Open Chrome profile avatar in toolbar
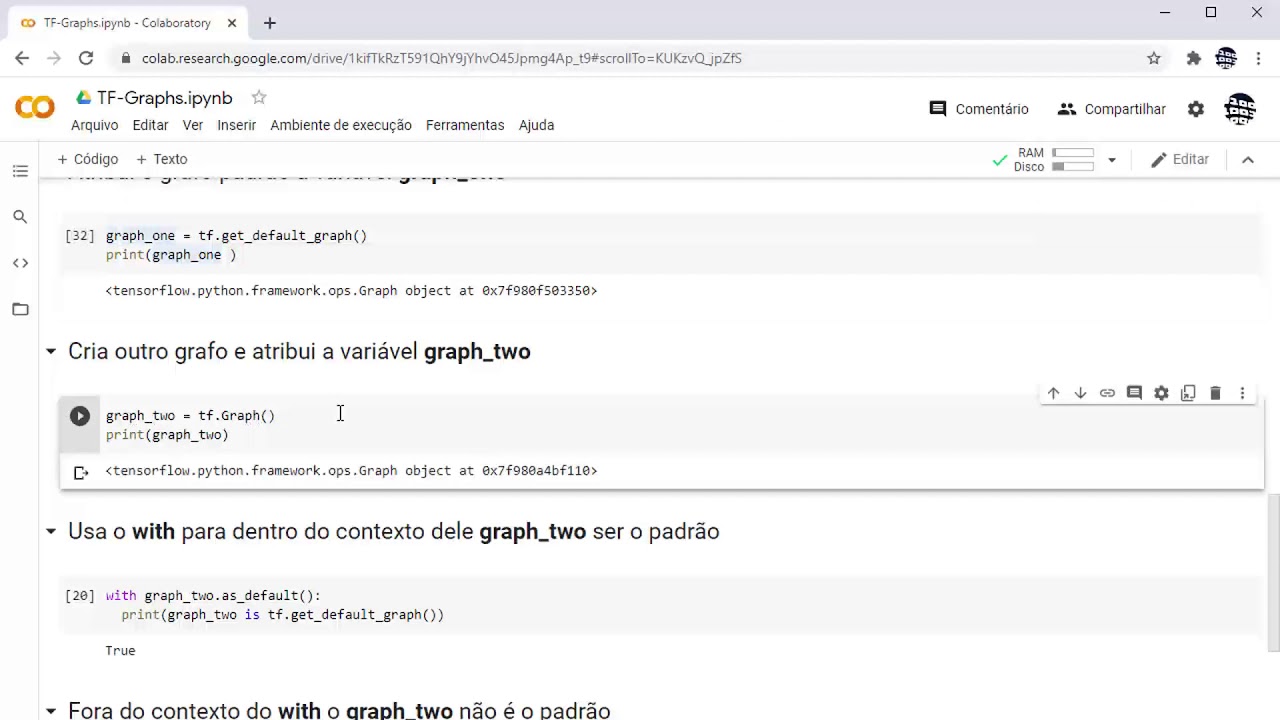This screenshot has height=720, width=1280. pos(1226,58)
